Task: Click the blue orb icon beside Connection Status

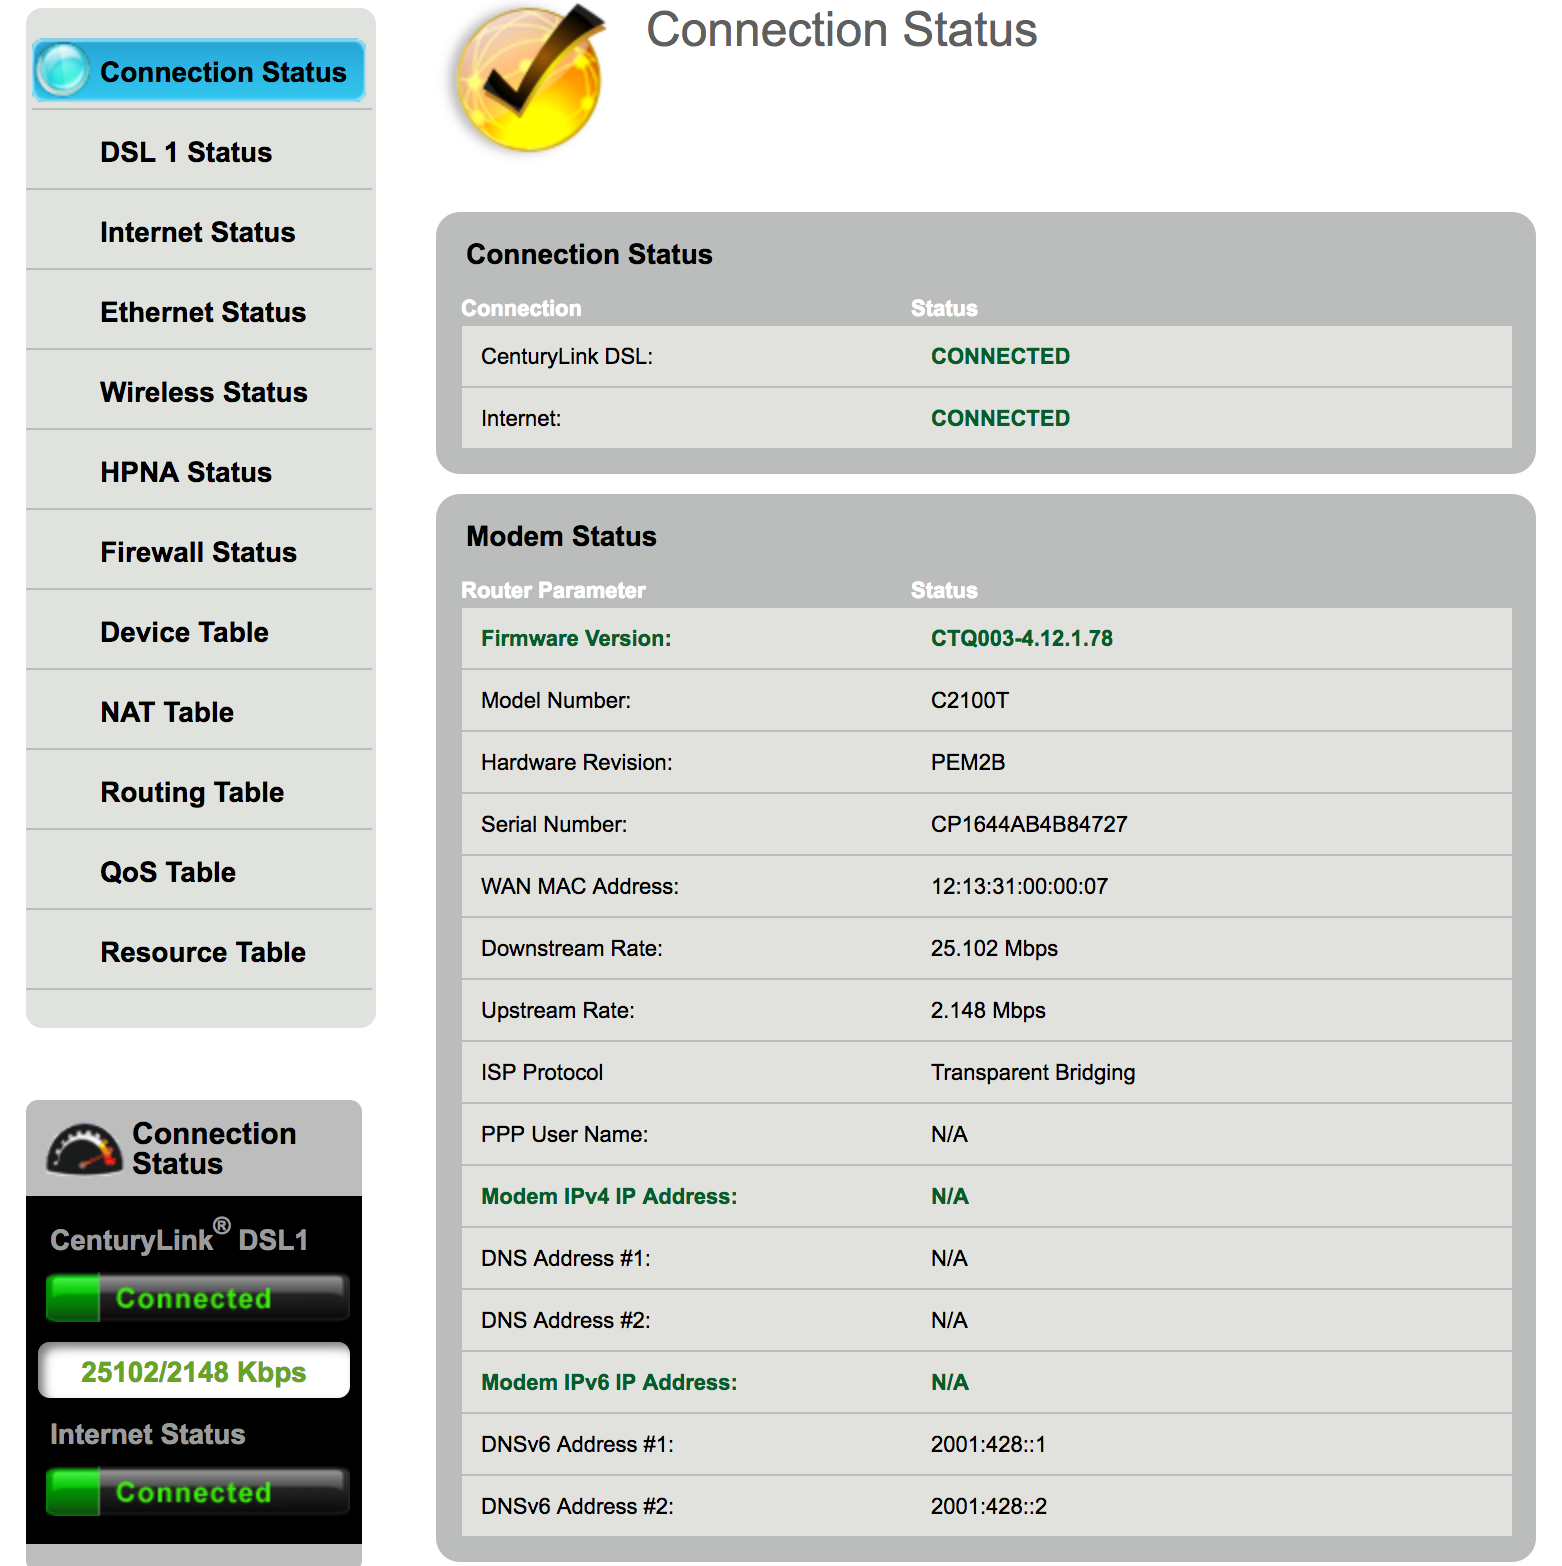Action: tap(62, 71)
